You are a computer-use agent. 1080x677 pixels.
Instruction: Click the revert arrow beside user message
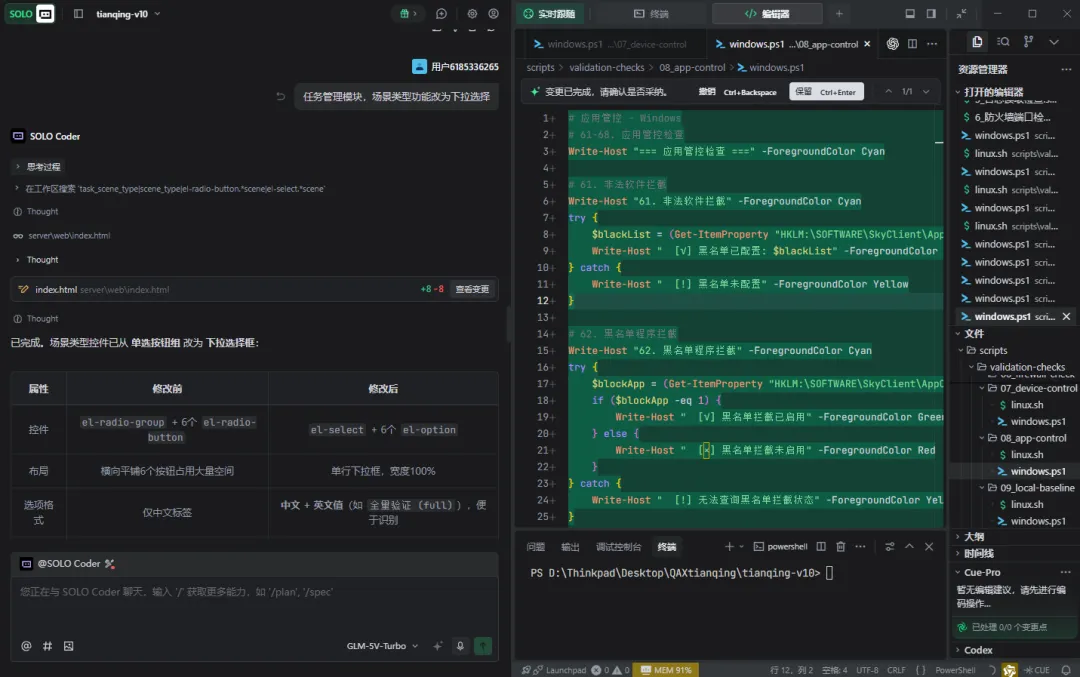pyautogui.click(x=280, y=96)
